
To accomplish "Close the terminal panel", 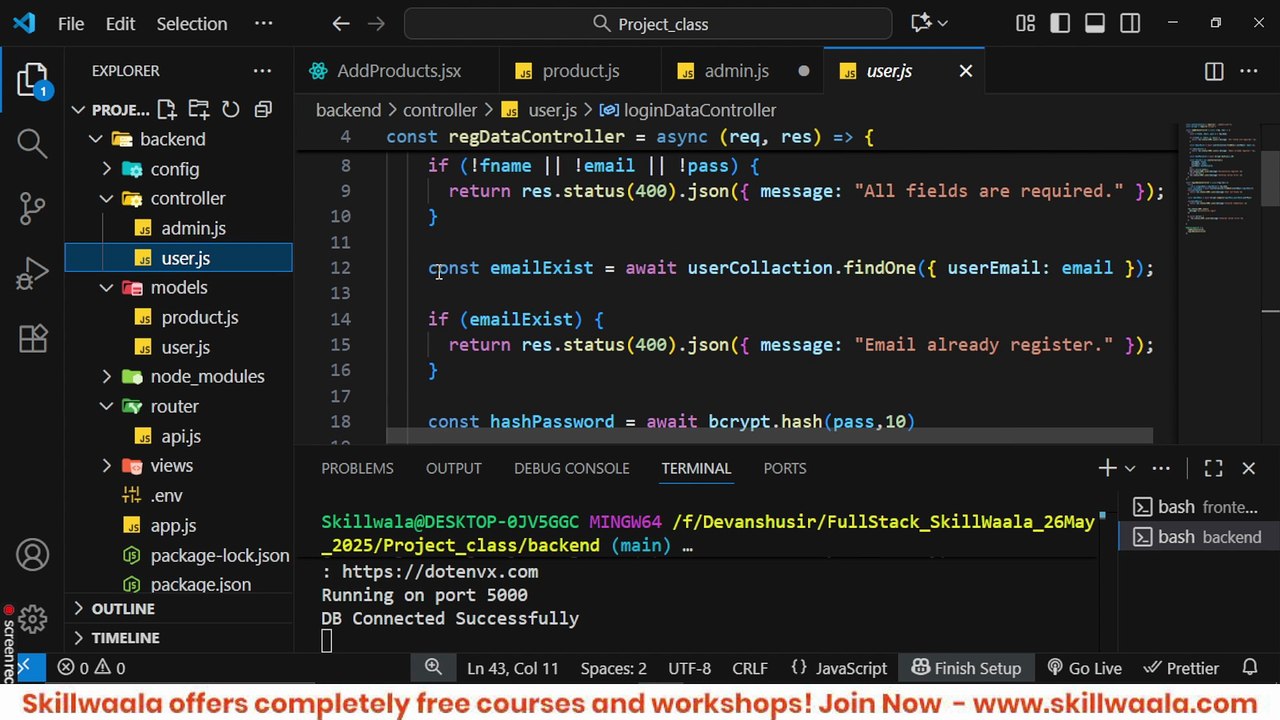I will click(x=1248, y=468).
